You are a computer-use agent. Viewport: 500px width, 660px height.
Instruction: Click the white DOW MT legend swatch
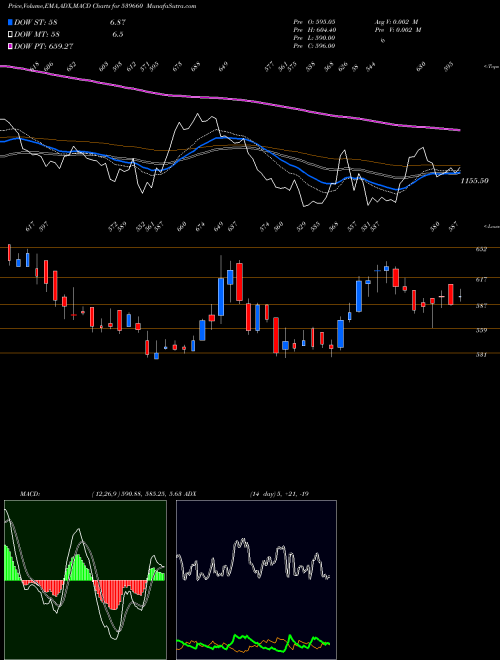[10, 35]
